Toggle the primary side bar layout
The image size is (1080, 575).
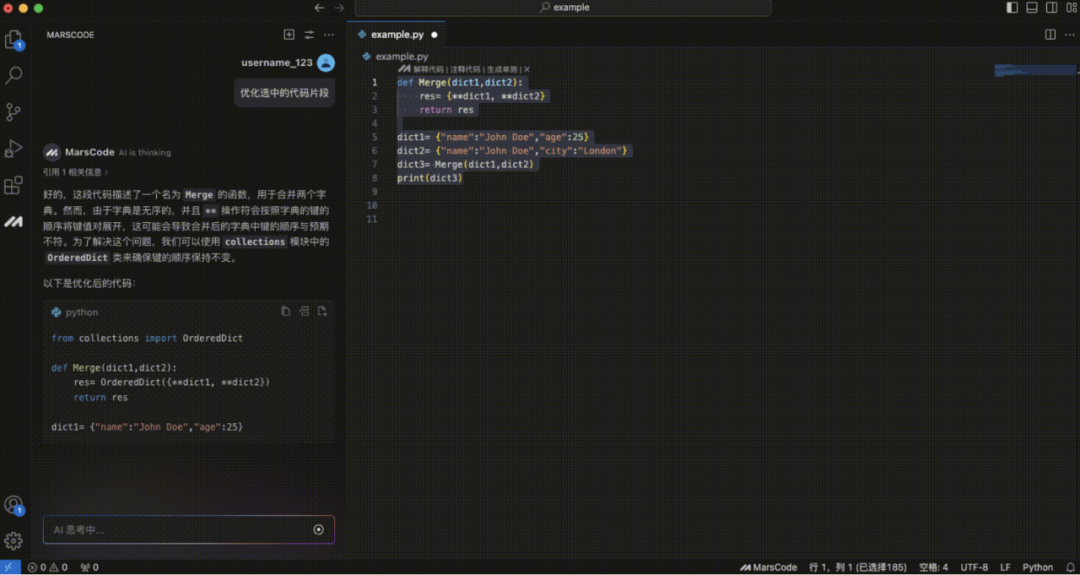click(1012, 8)
